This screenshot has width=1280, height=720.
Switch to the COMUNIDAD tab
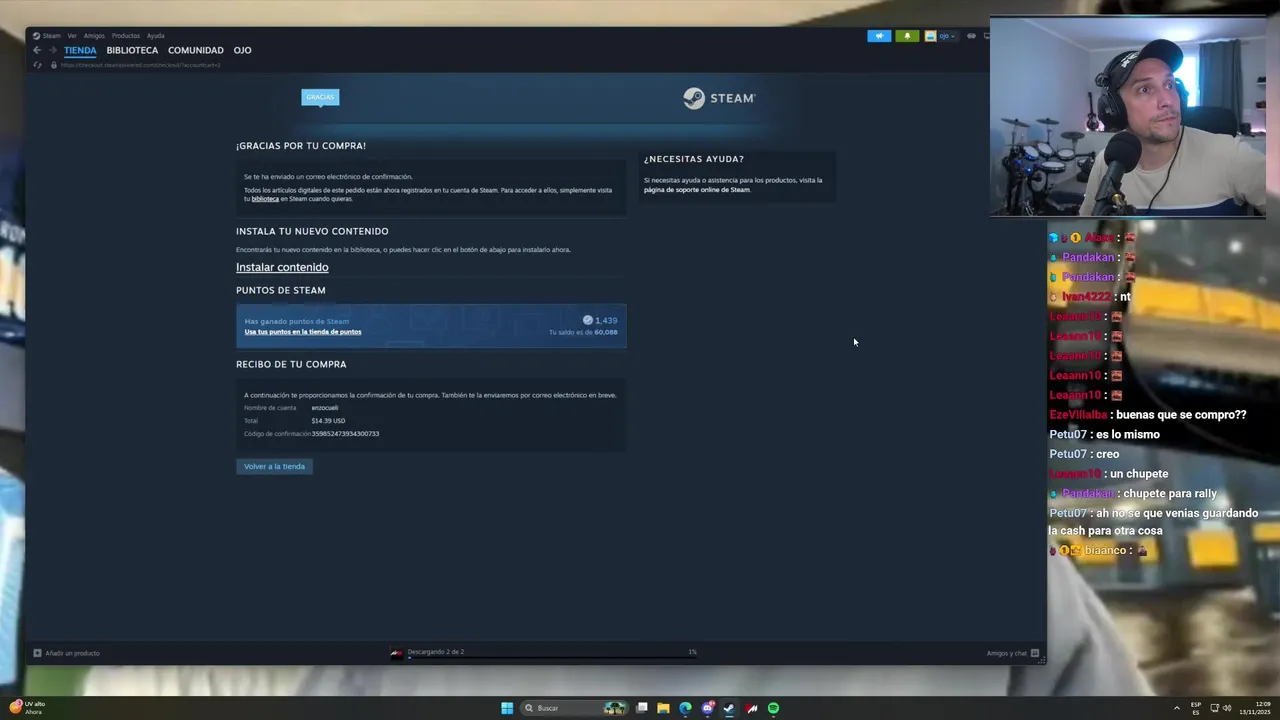coord(196,50)
